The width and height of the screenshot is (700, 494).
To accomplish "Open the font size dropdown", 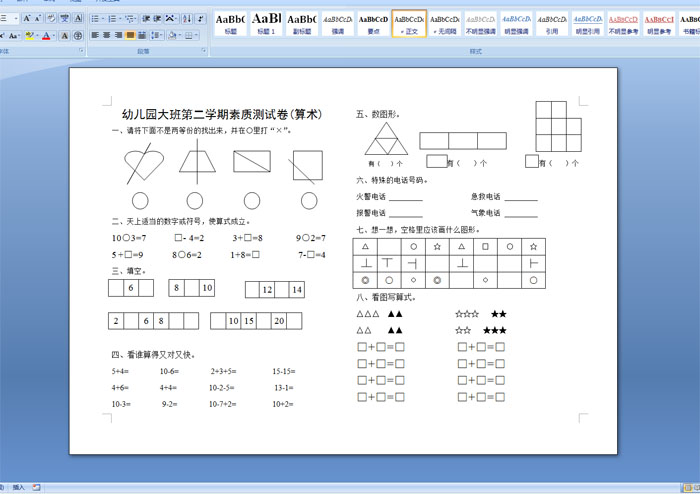I will 16,18.
